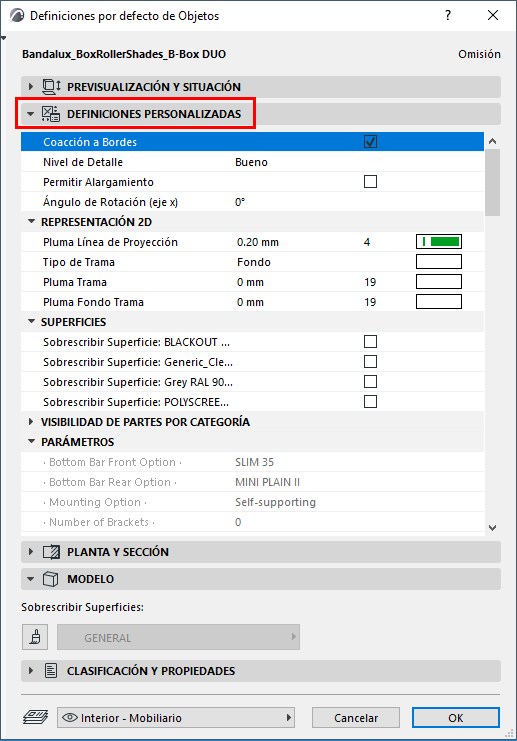
Task: Click the Mounting Option value Self-supporting
Action: tap(276, 502)
